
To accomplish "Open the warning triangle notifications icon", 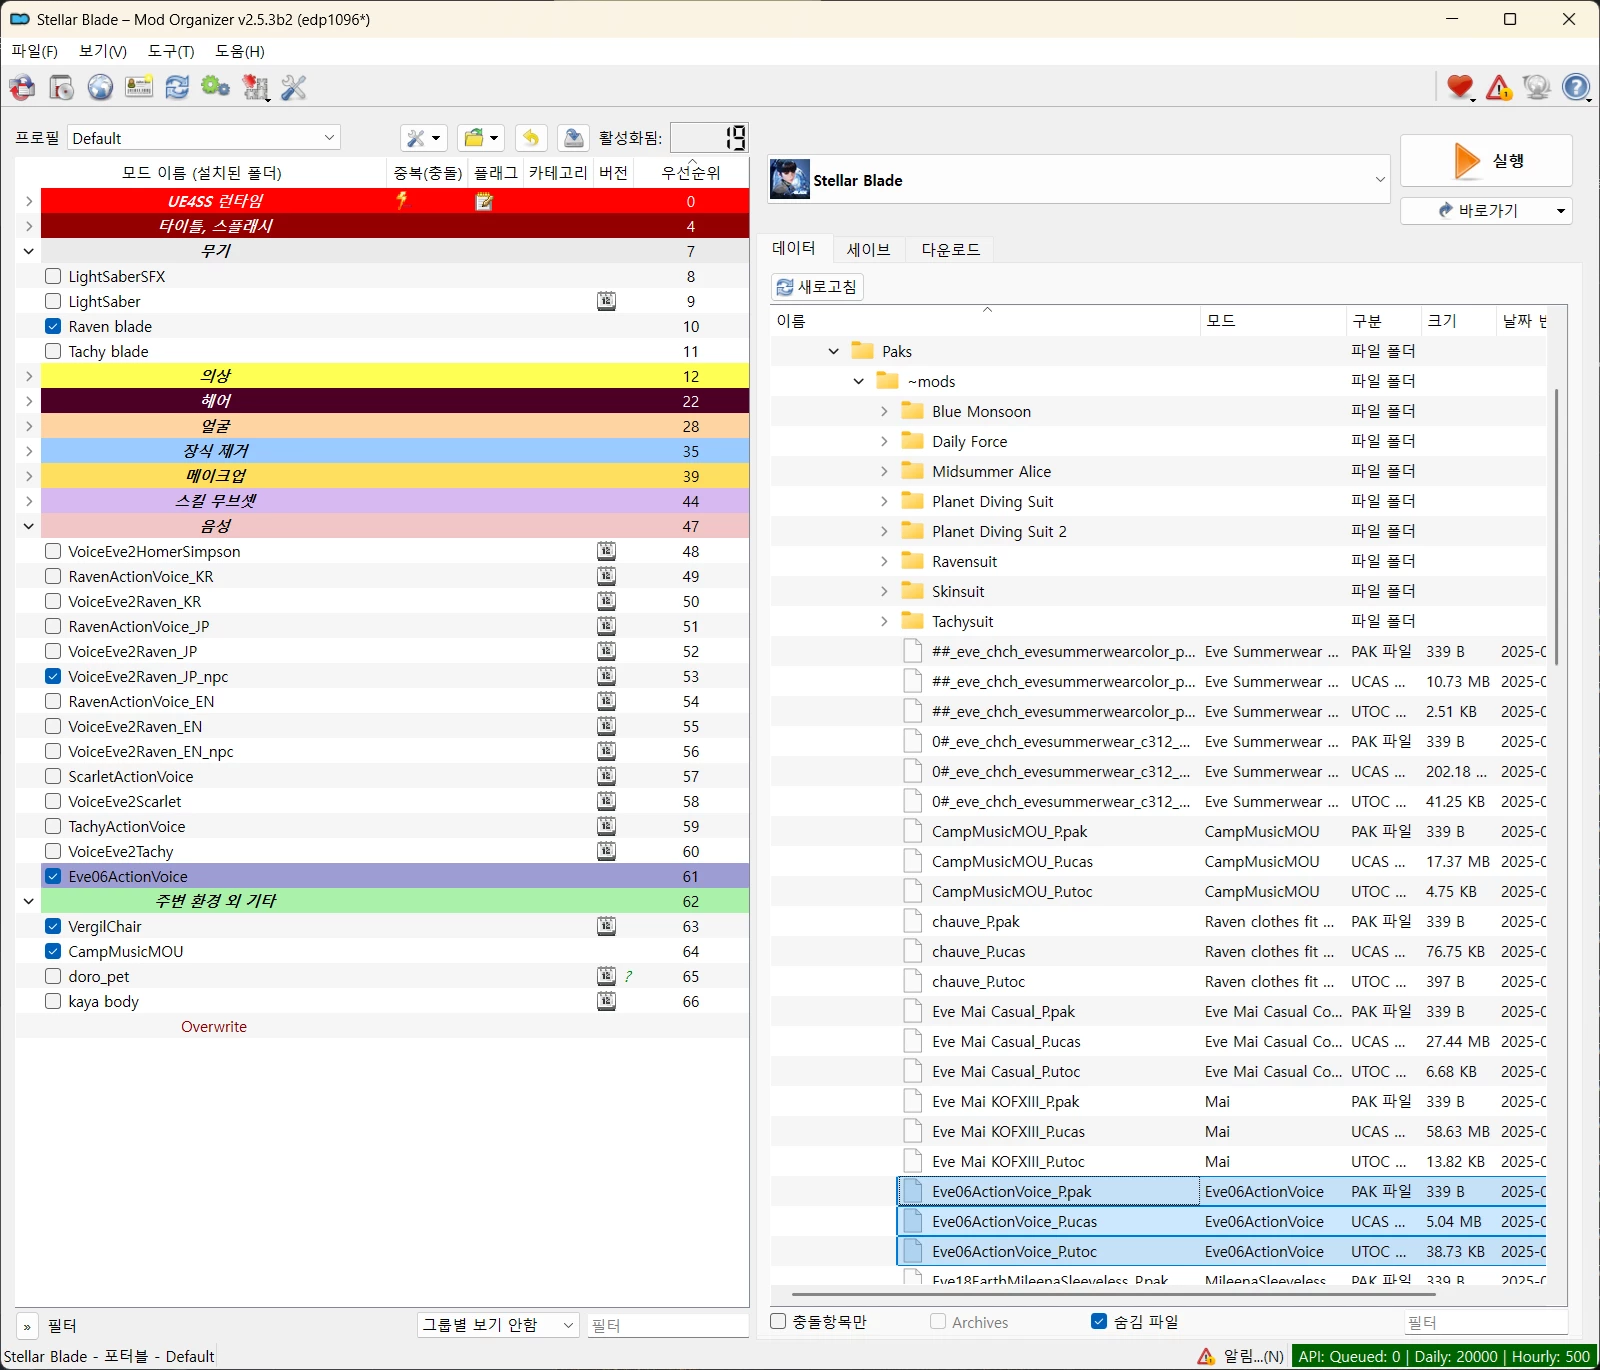I will (1499, 88).
